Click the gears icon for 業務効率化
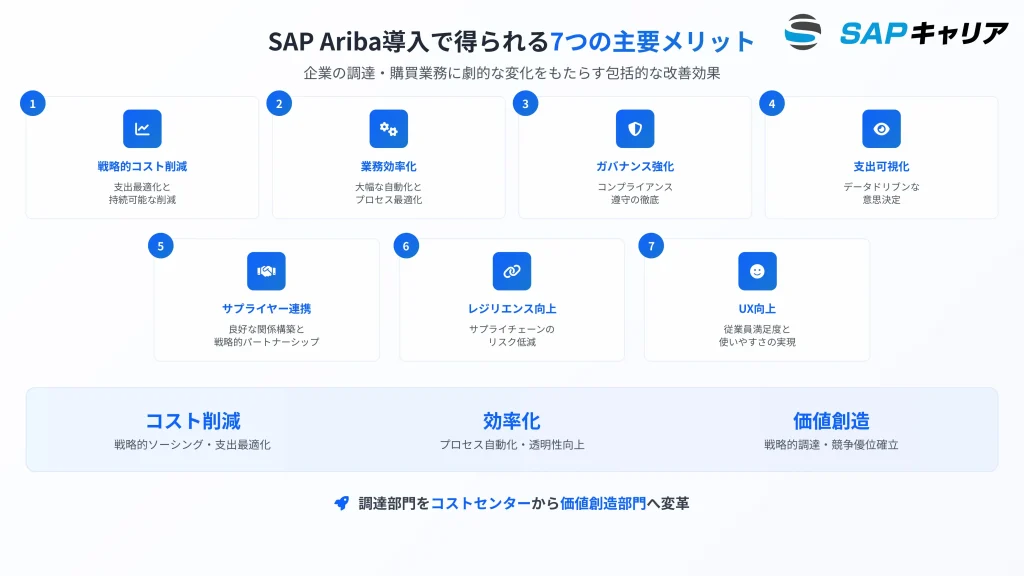 (389, 129)
